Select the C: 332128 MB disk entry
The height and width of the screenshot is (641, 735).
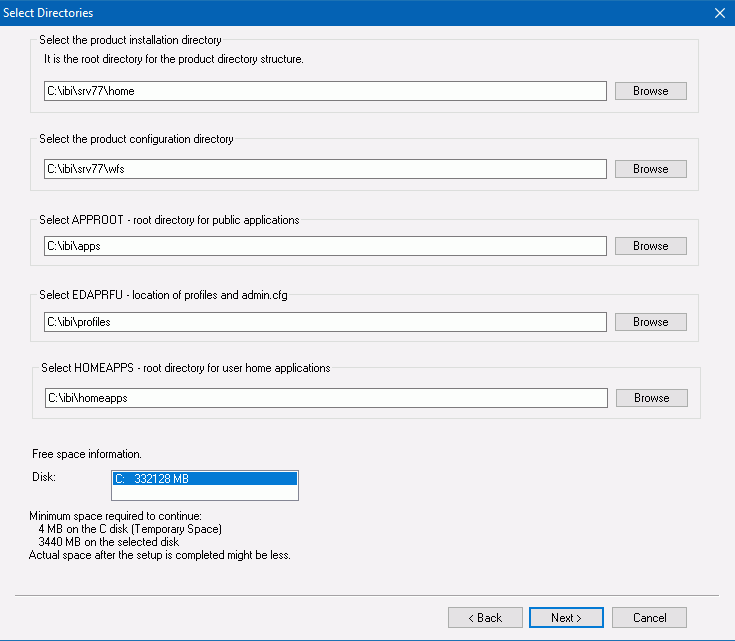(205, 478)
